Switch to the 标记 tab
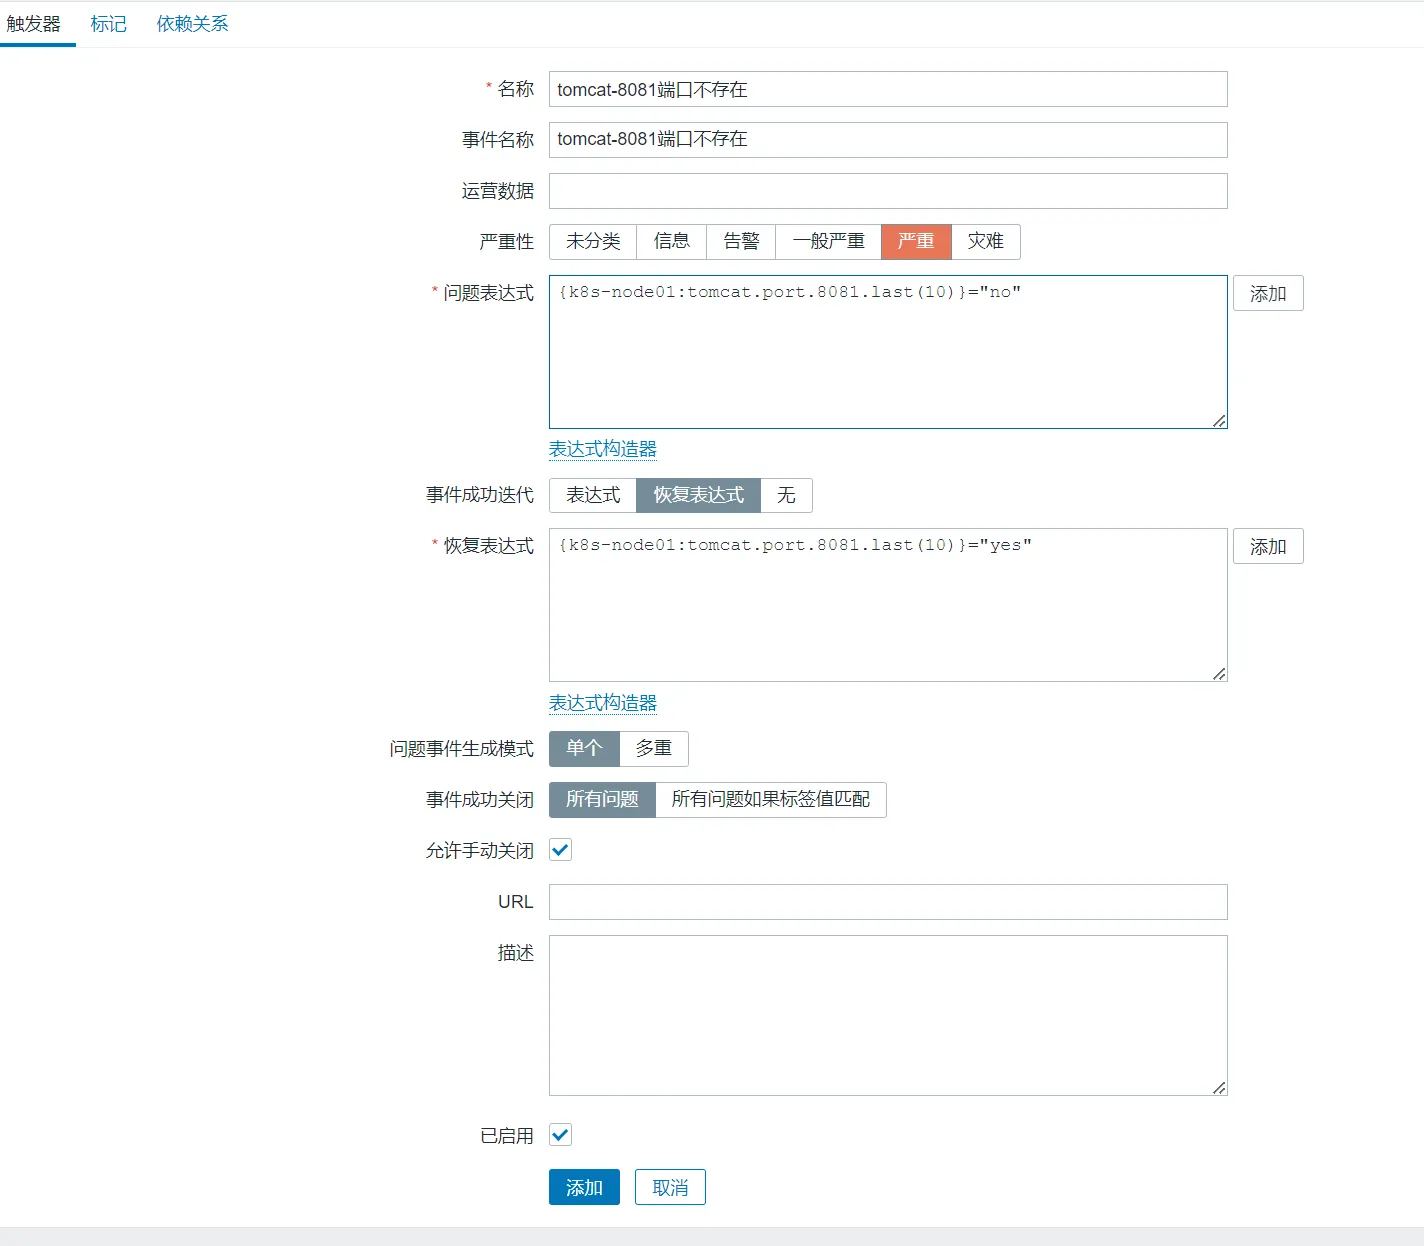 (x=108, y=24)
